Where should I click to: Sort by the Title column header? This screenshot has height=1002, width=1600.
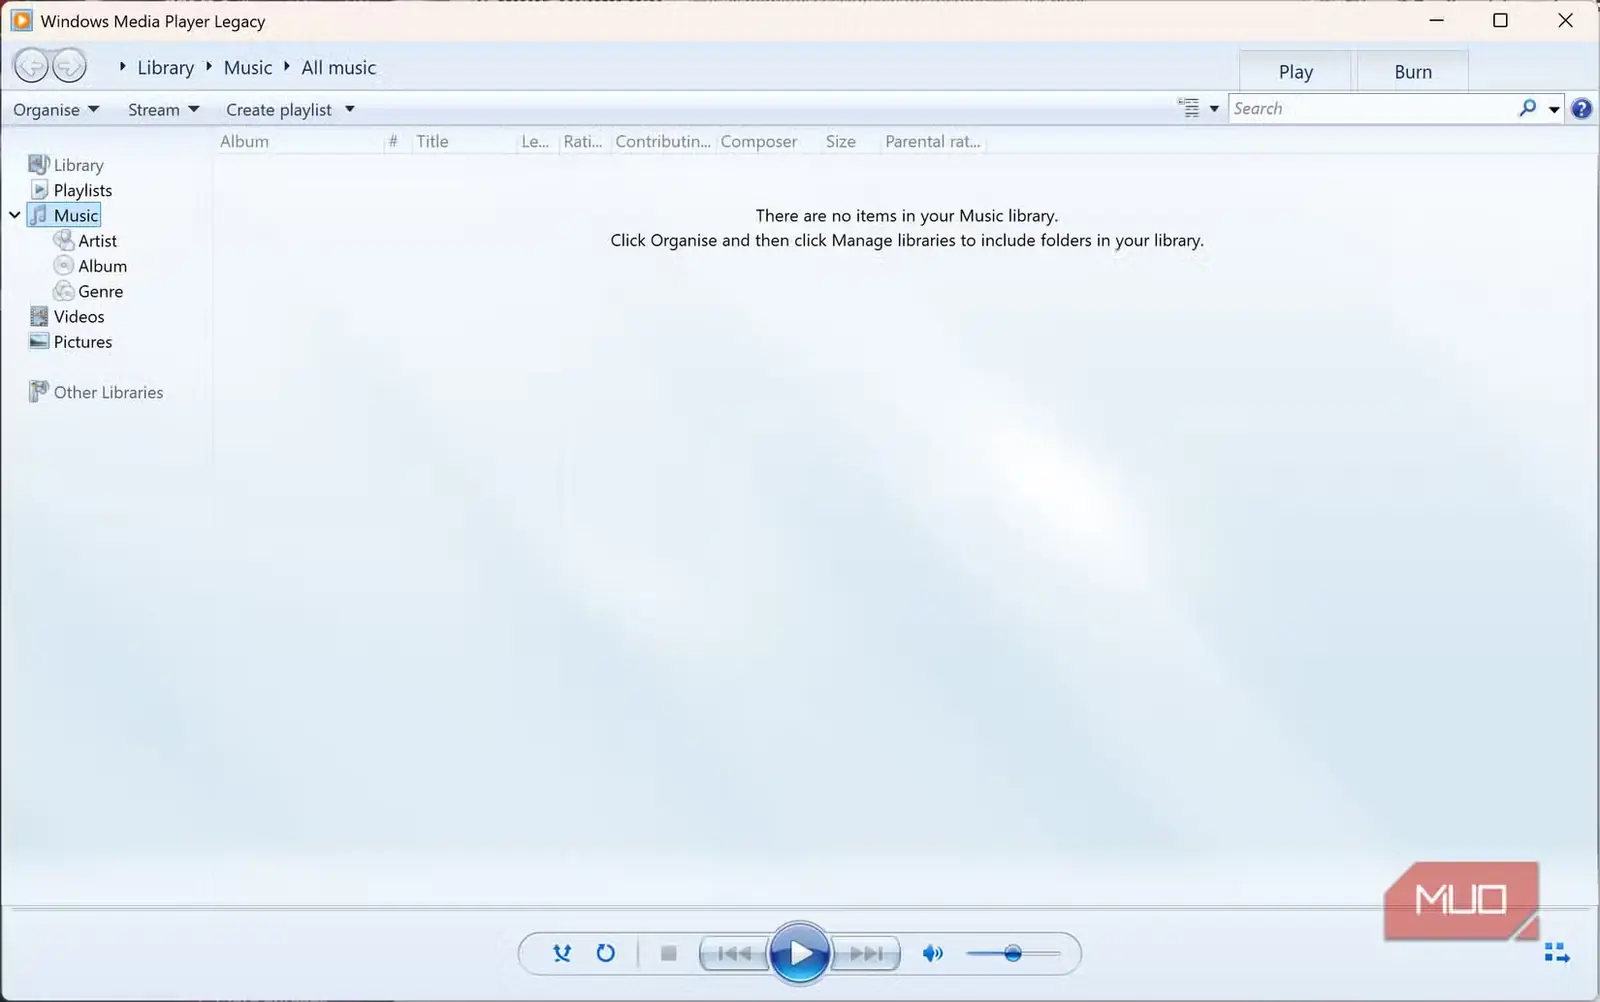coord(464,142)
